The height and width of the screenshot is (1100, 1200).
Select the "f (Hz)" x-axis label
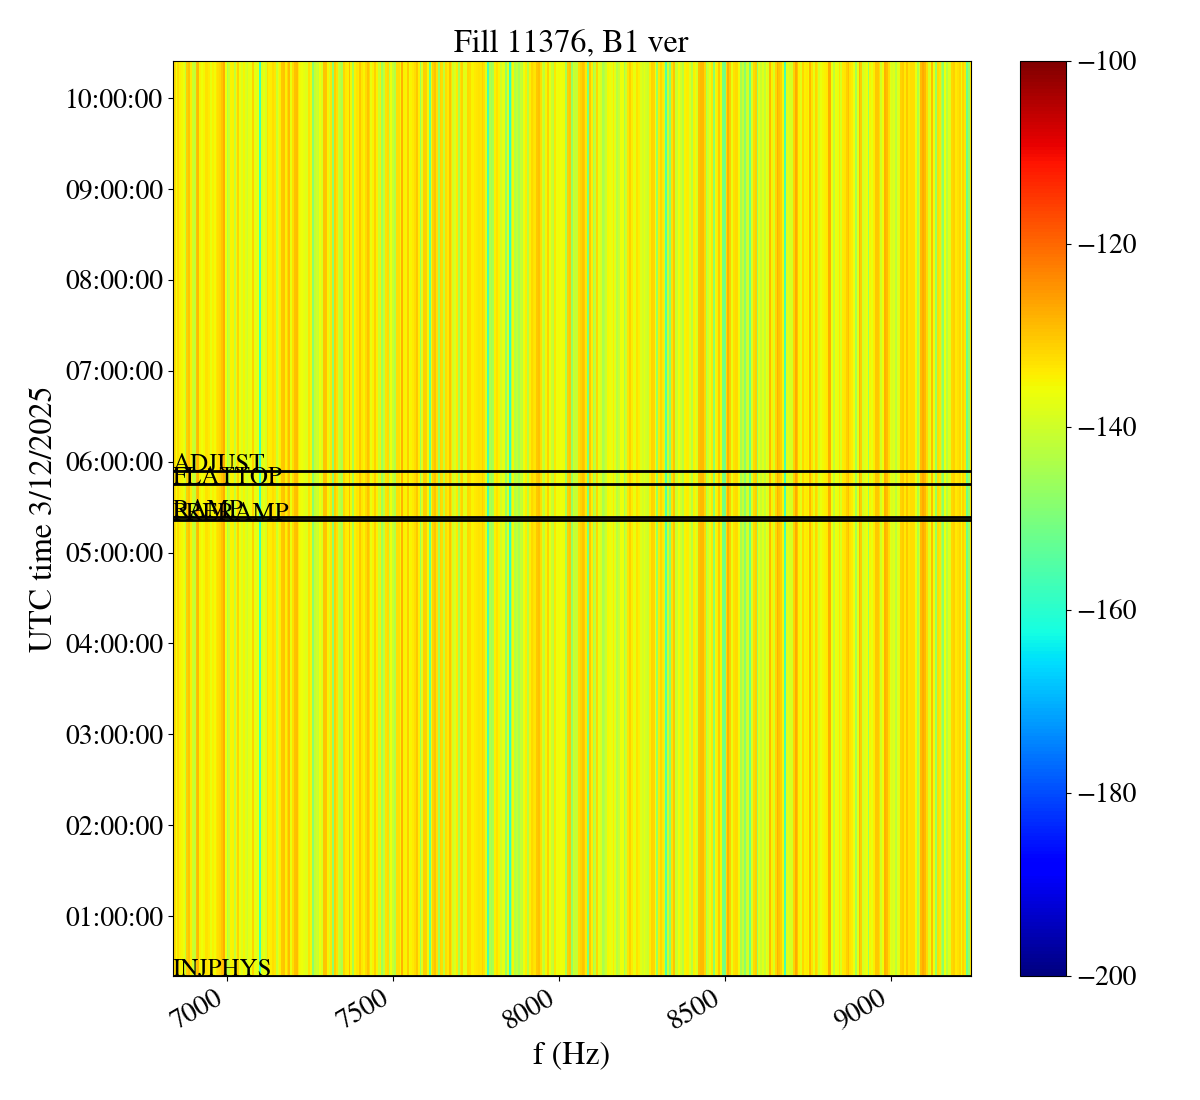[571, 1053]
